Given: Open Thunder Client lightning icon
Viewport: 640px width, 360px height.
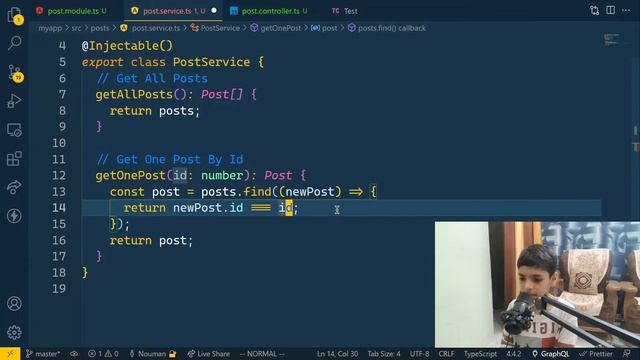Looking at the screenshot, I should 14,216.
